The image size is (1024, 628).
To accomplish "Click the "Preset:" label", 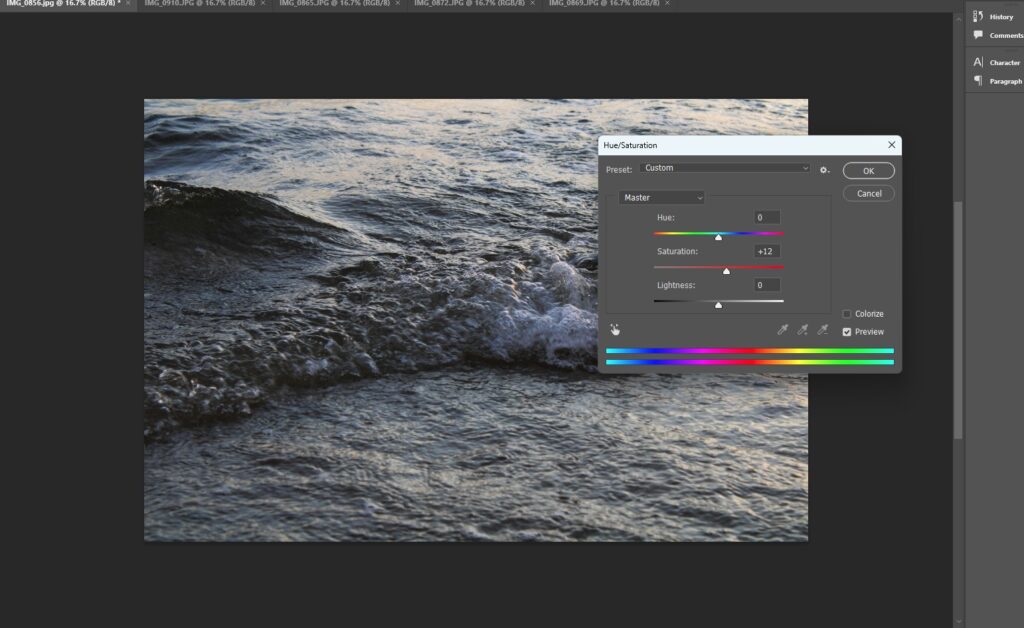I will pyautogui.click(x=618, y=170).
